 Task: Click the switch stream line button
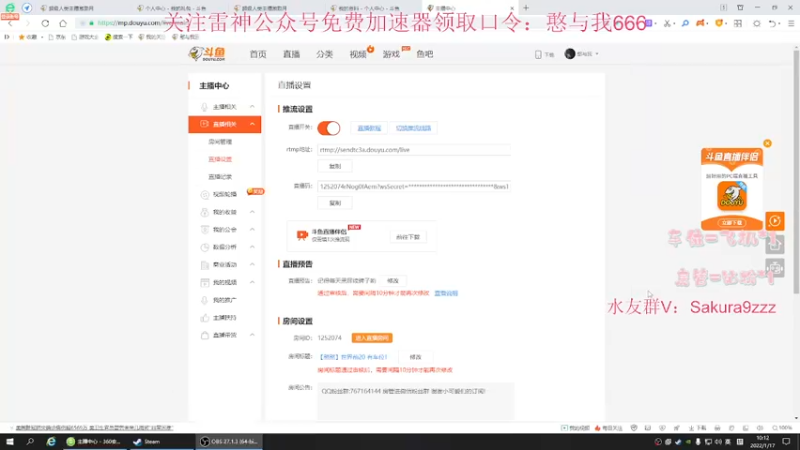413,128
